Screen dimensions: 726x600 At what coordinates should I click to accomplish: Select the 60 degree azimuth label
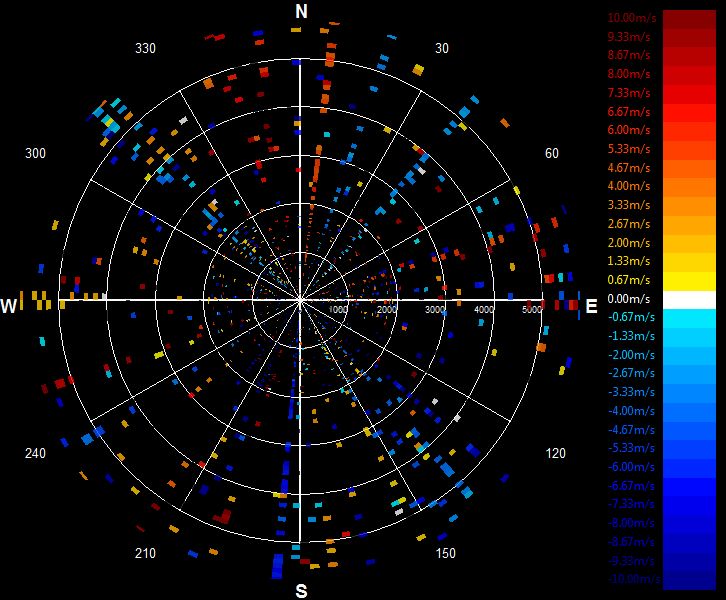tap(551, 153)
